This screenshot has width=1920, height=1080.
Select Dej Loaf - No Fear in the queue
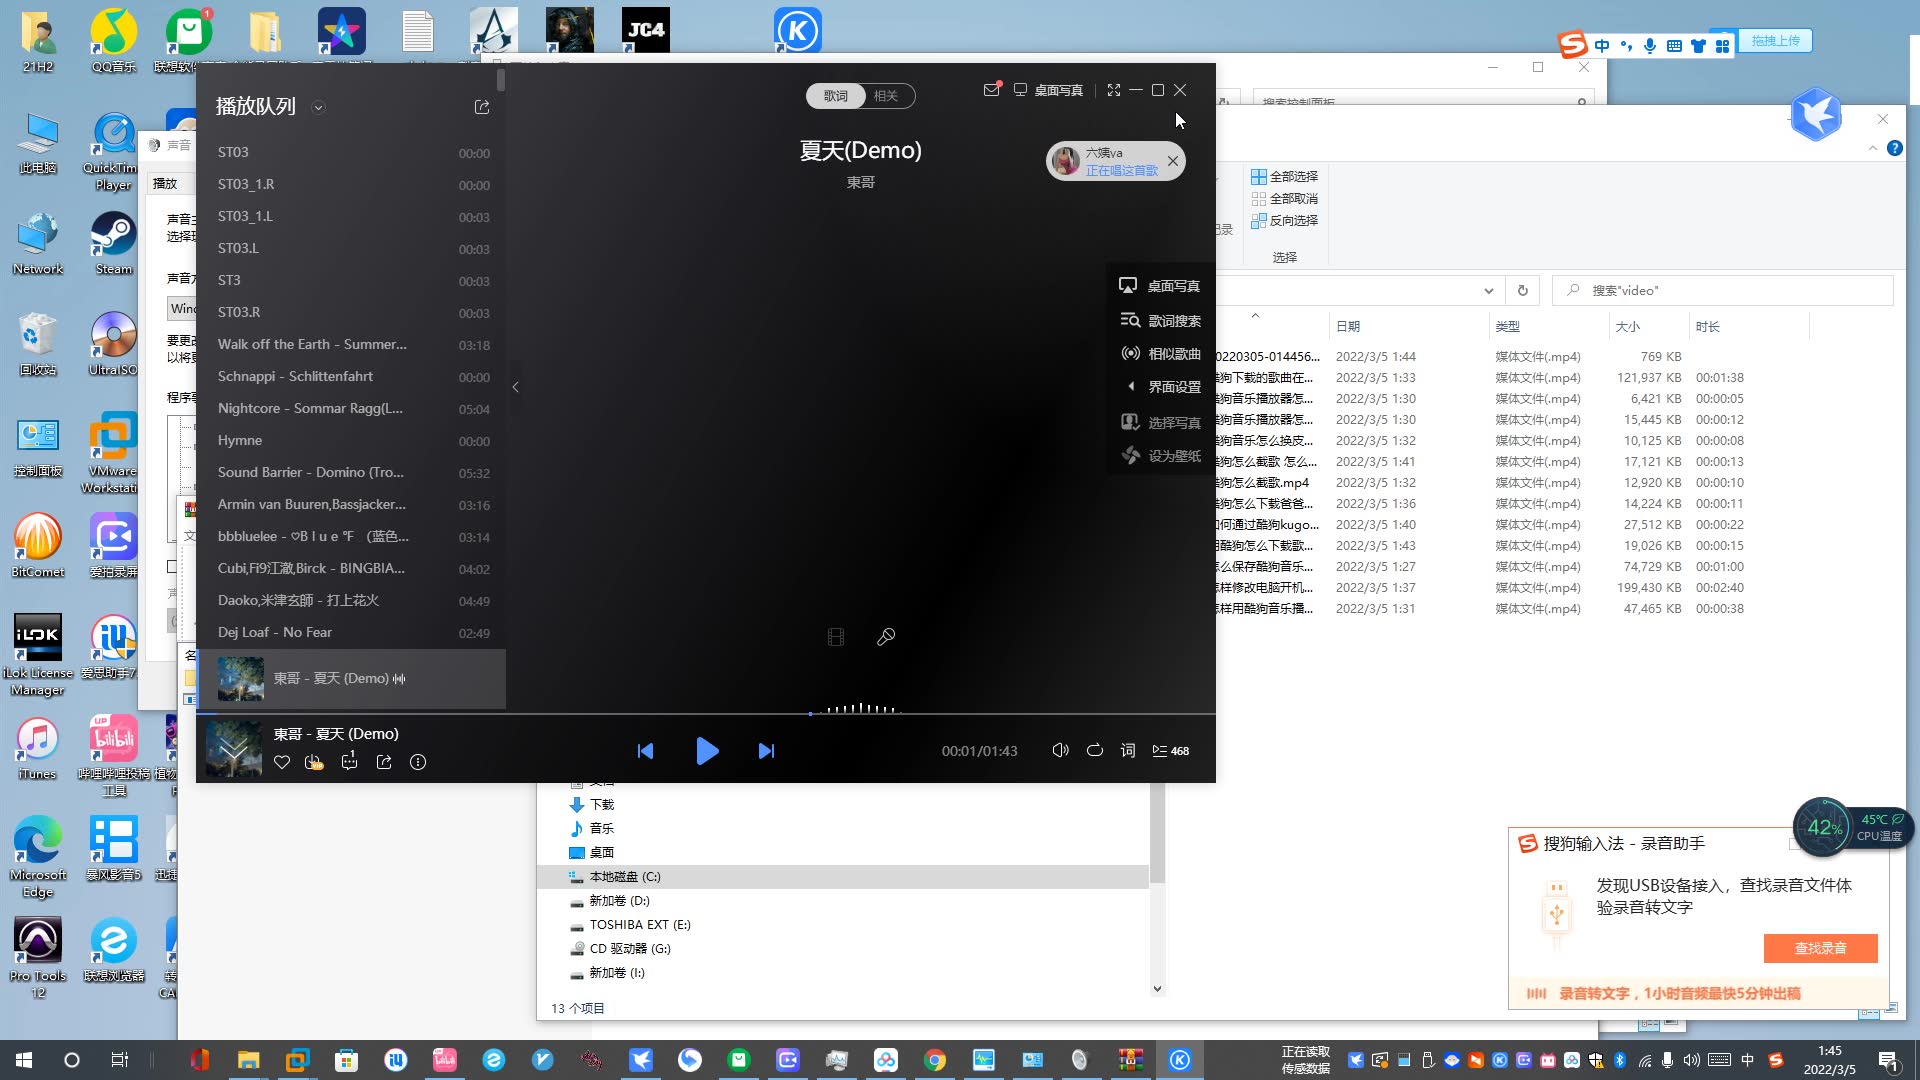click(x=351, y=633)
